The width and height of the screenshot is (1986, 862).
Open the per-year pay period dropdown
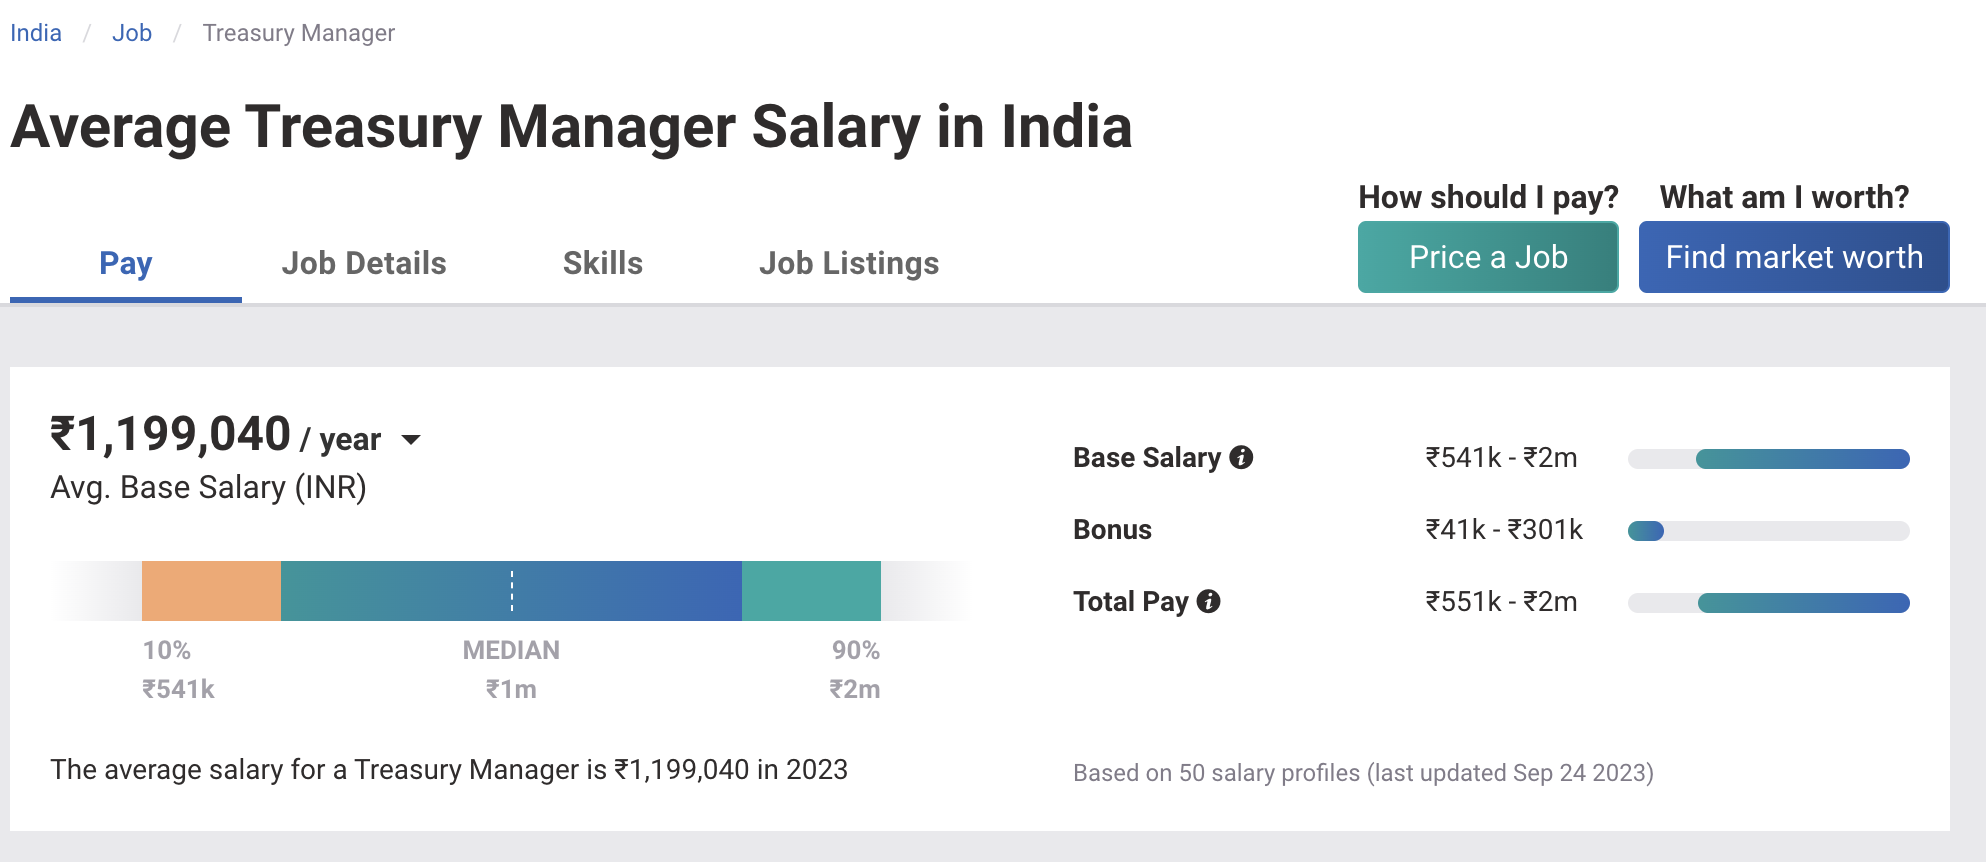point(410,439)
